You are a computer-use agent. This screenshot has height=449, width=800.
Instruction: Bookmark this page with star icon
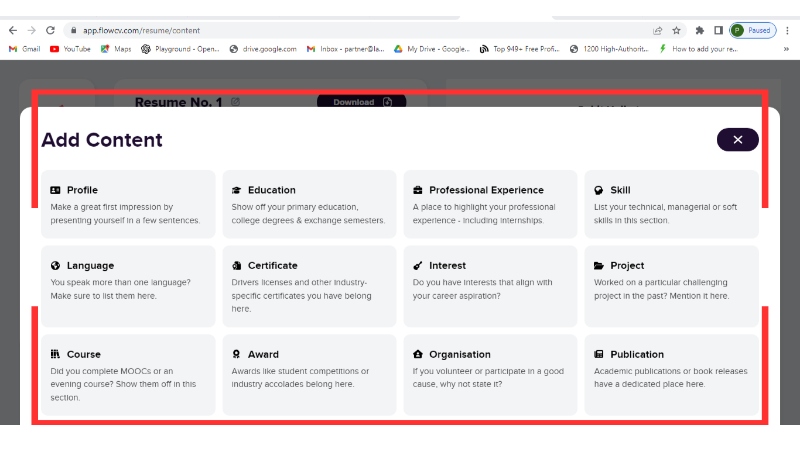[x=676, y=30]
